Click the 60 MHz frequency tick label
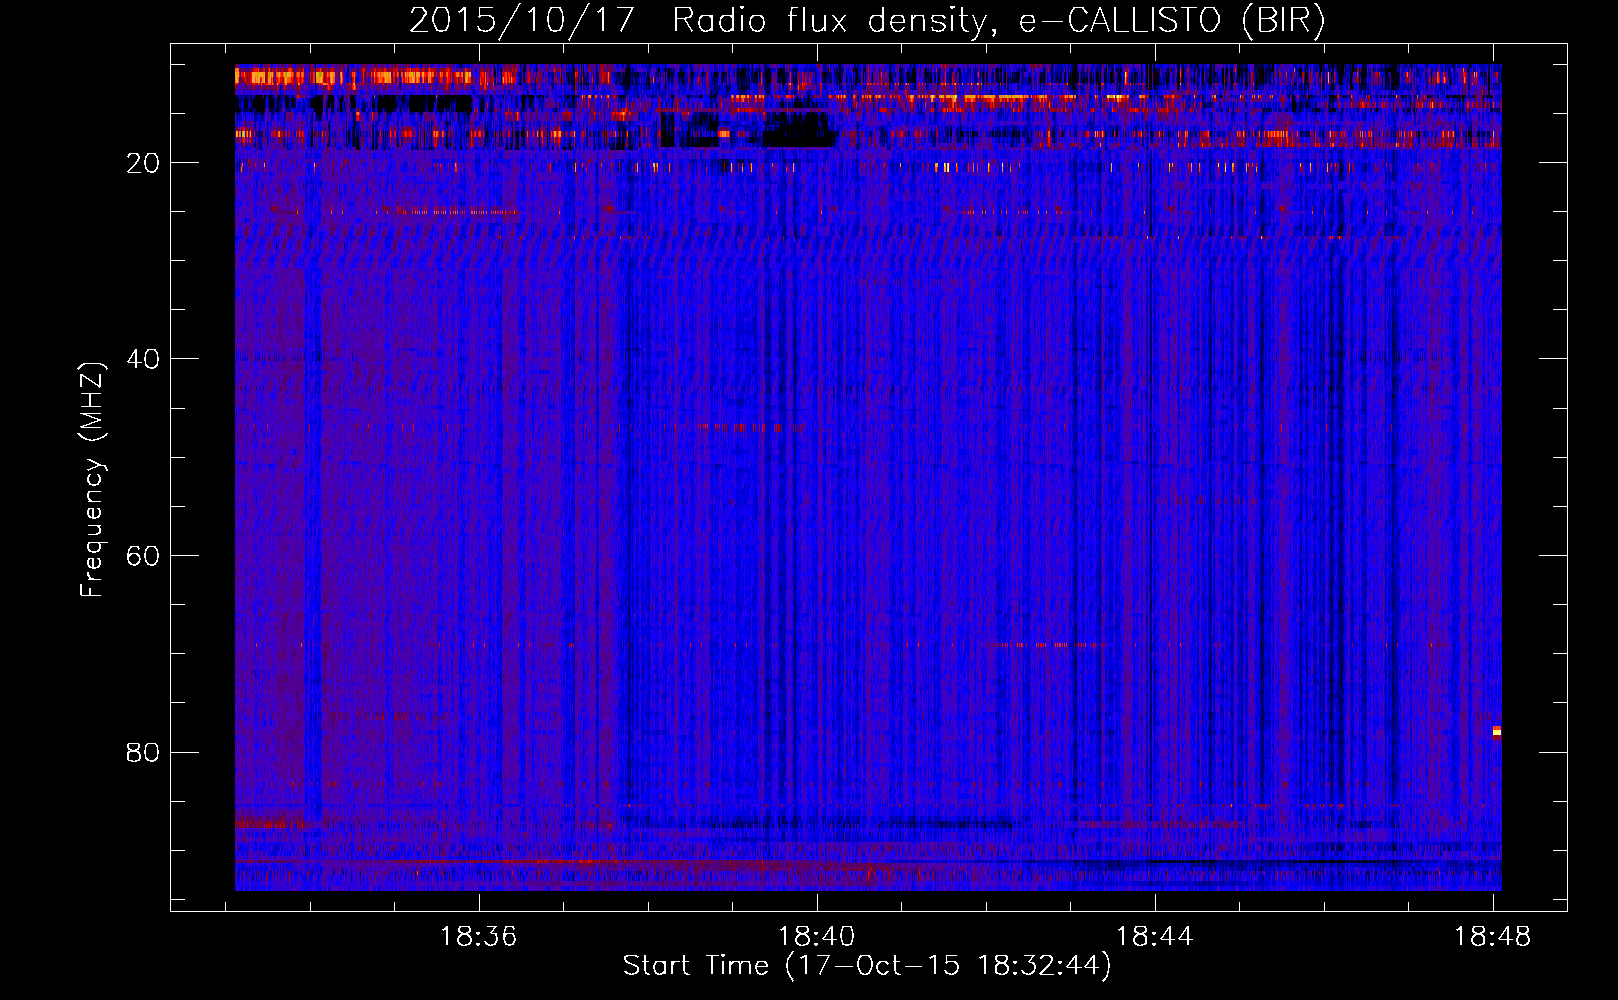Screen dimensions: 1618x1000 pyautogui.click(x=143, y=556)
